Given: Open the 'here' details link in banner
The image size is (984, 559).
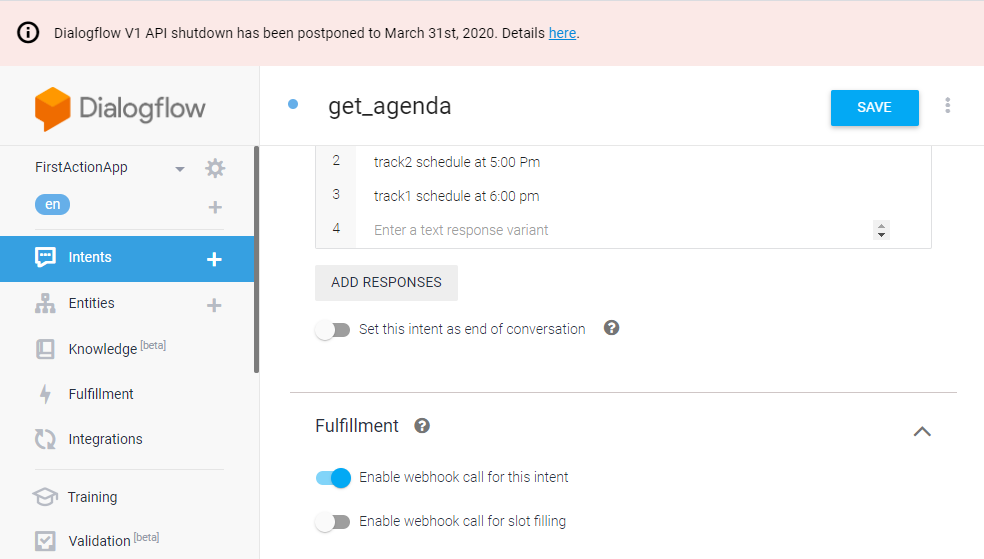Looking at the screenshot, I should click(562, 33).
